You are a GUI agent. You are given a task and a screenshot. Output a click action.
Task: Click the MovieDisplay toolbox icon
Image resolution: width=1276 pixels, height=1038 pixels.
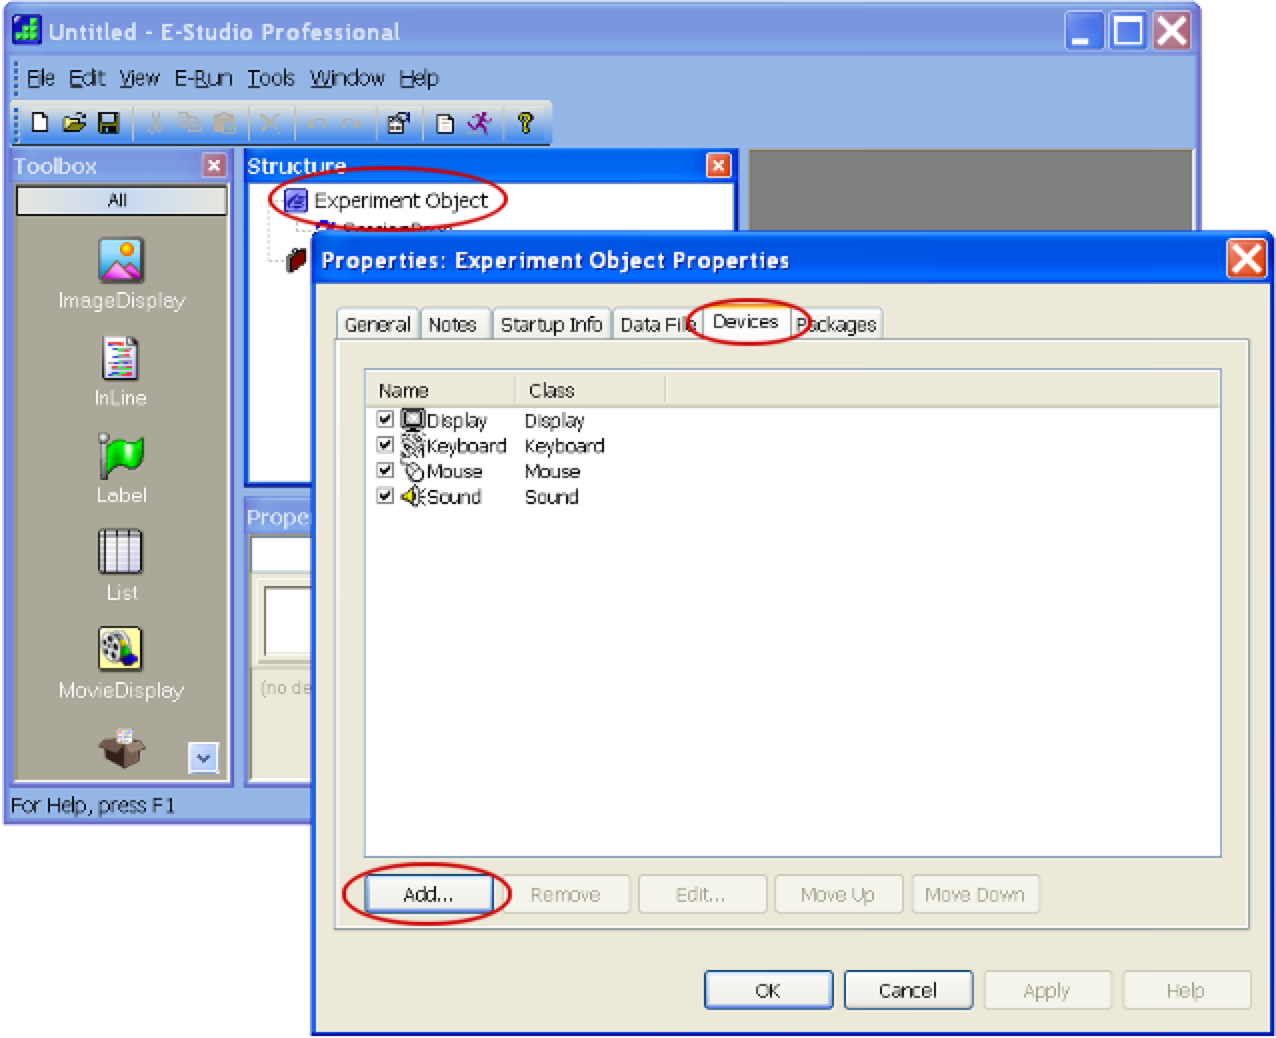(x=120, y=648)
